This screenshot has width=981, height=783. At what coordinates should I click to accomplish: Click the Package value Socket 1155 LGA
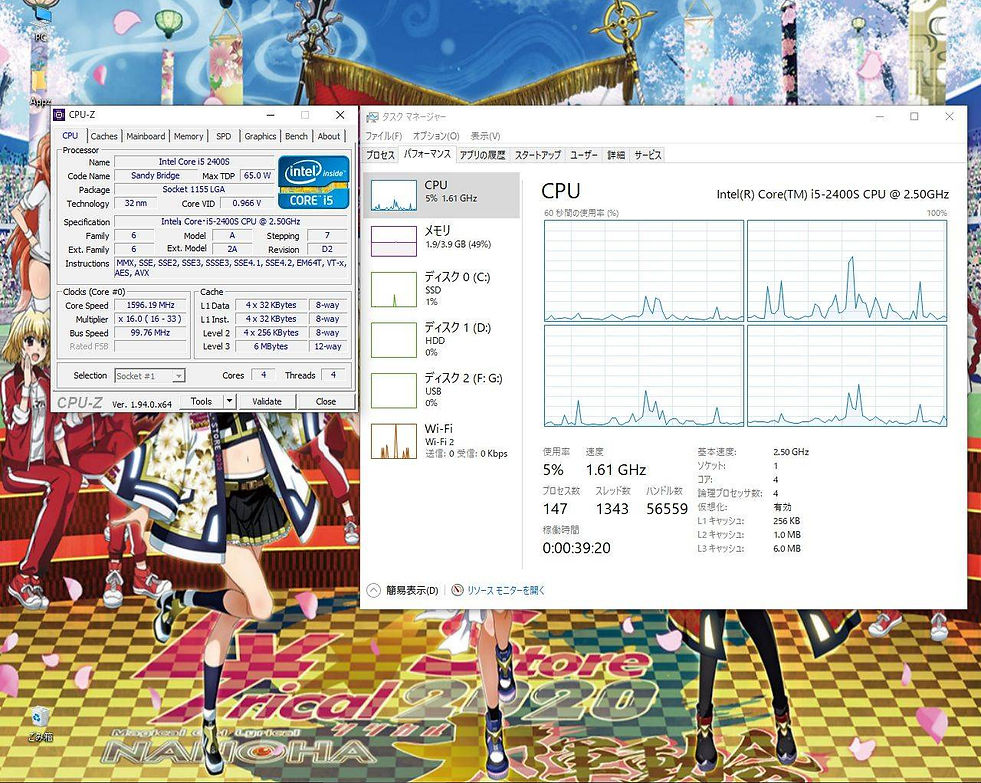point(194,189)
